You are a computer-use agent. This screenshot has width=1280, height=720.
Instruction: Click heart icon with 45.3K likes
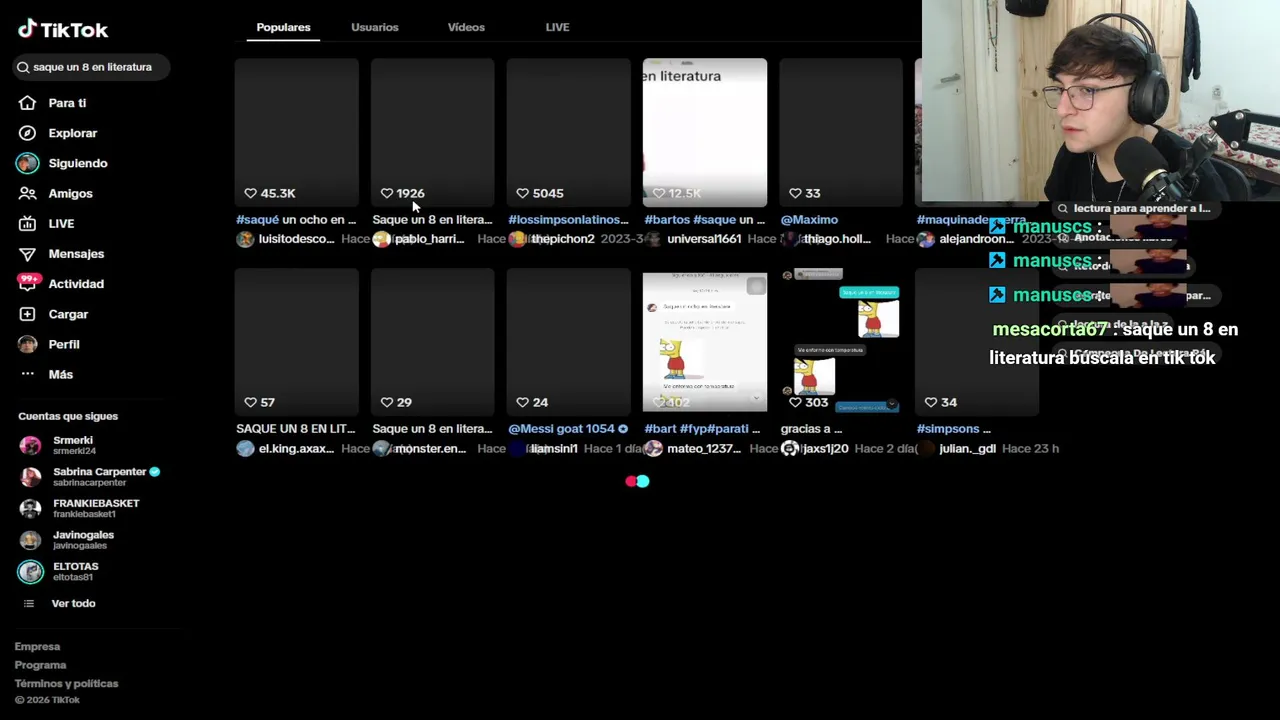[x=250, y=193]
